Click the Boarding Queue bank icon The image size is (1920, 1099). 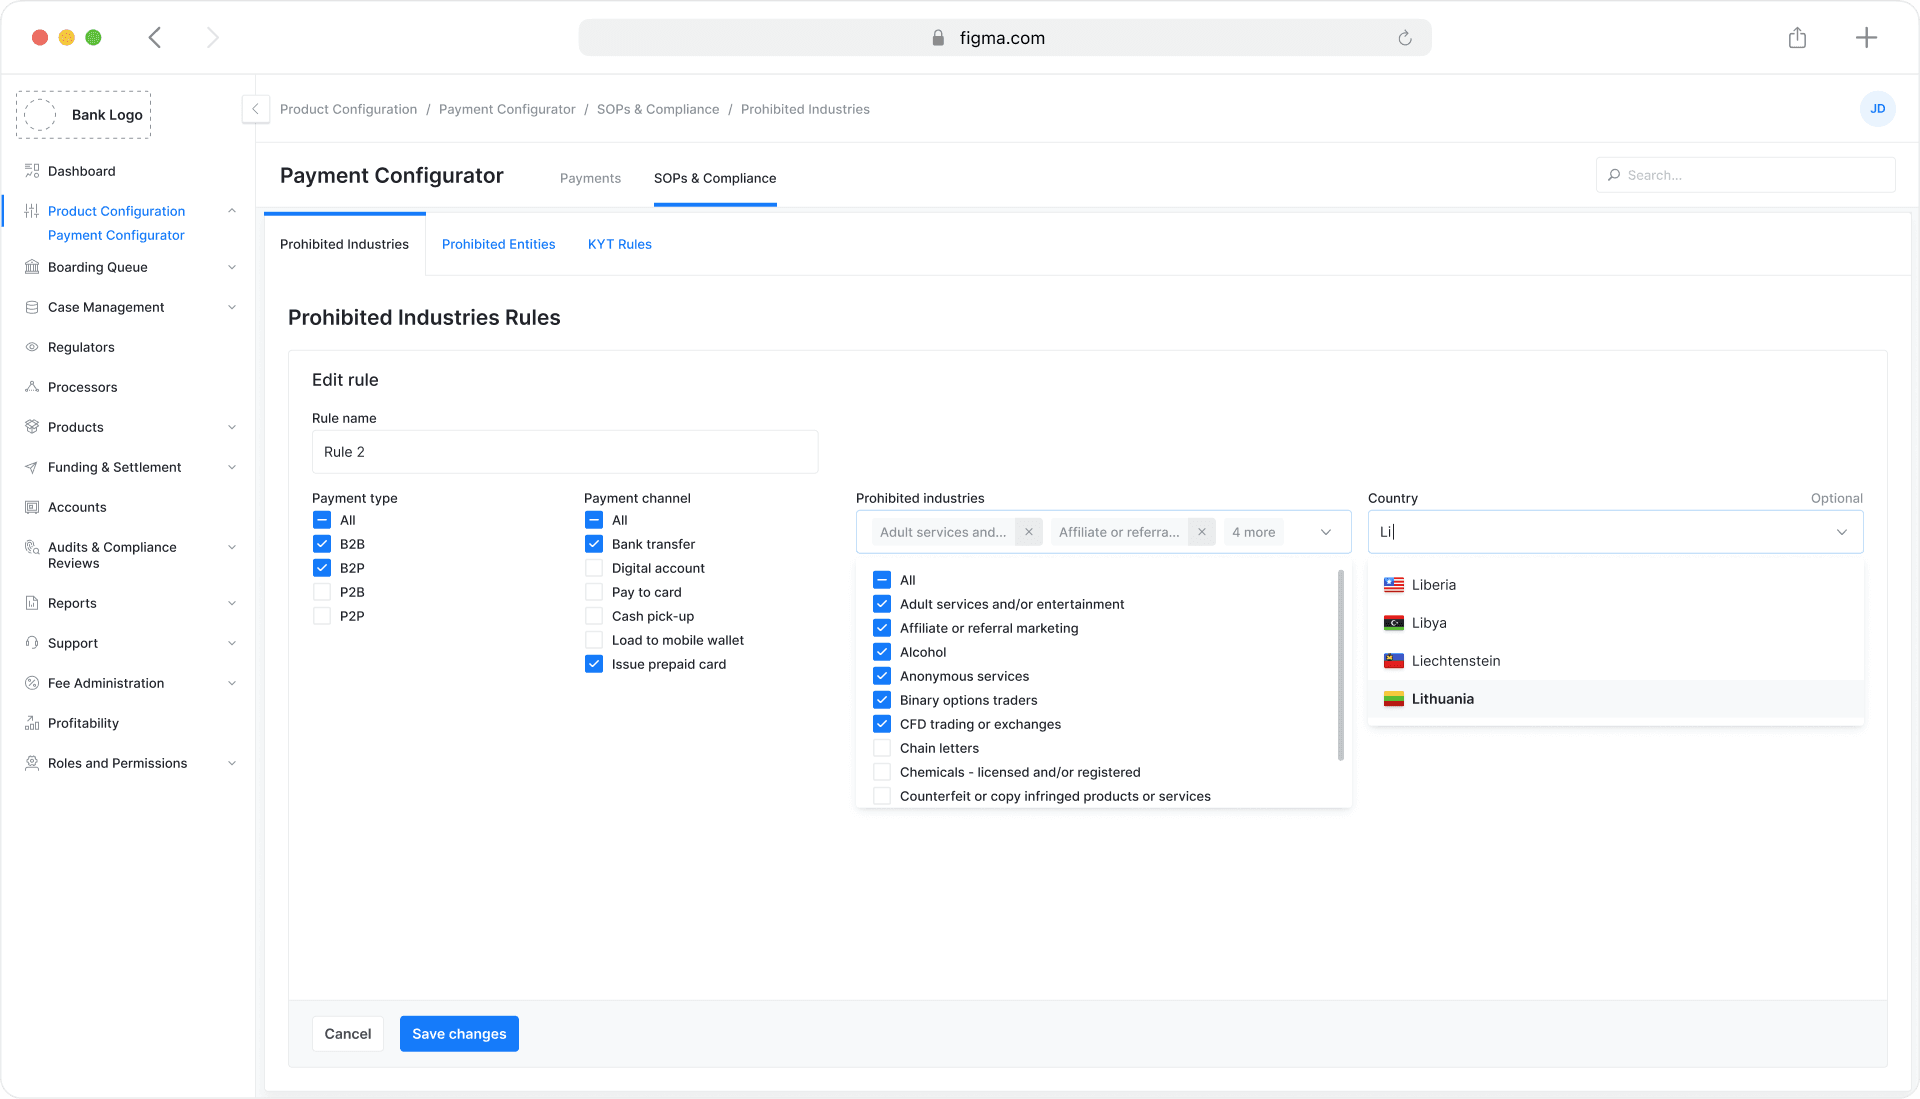(x=32, y=267)
